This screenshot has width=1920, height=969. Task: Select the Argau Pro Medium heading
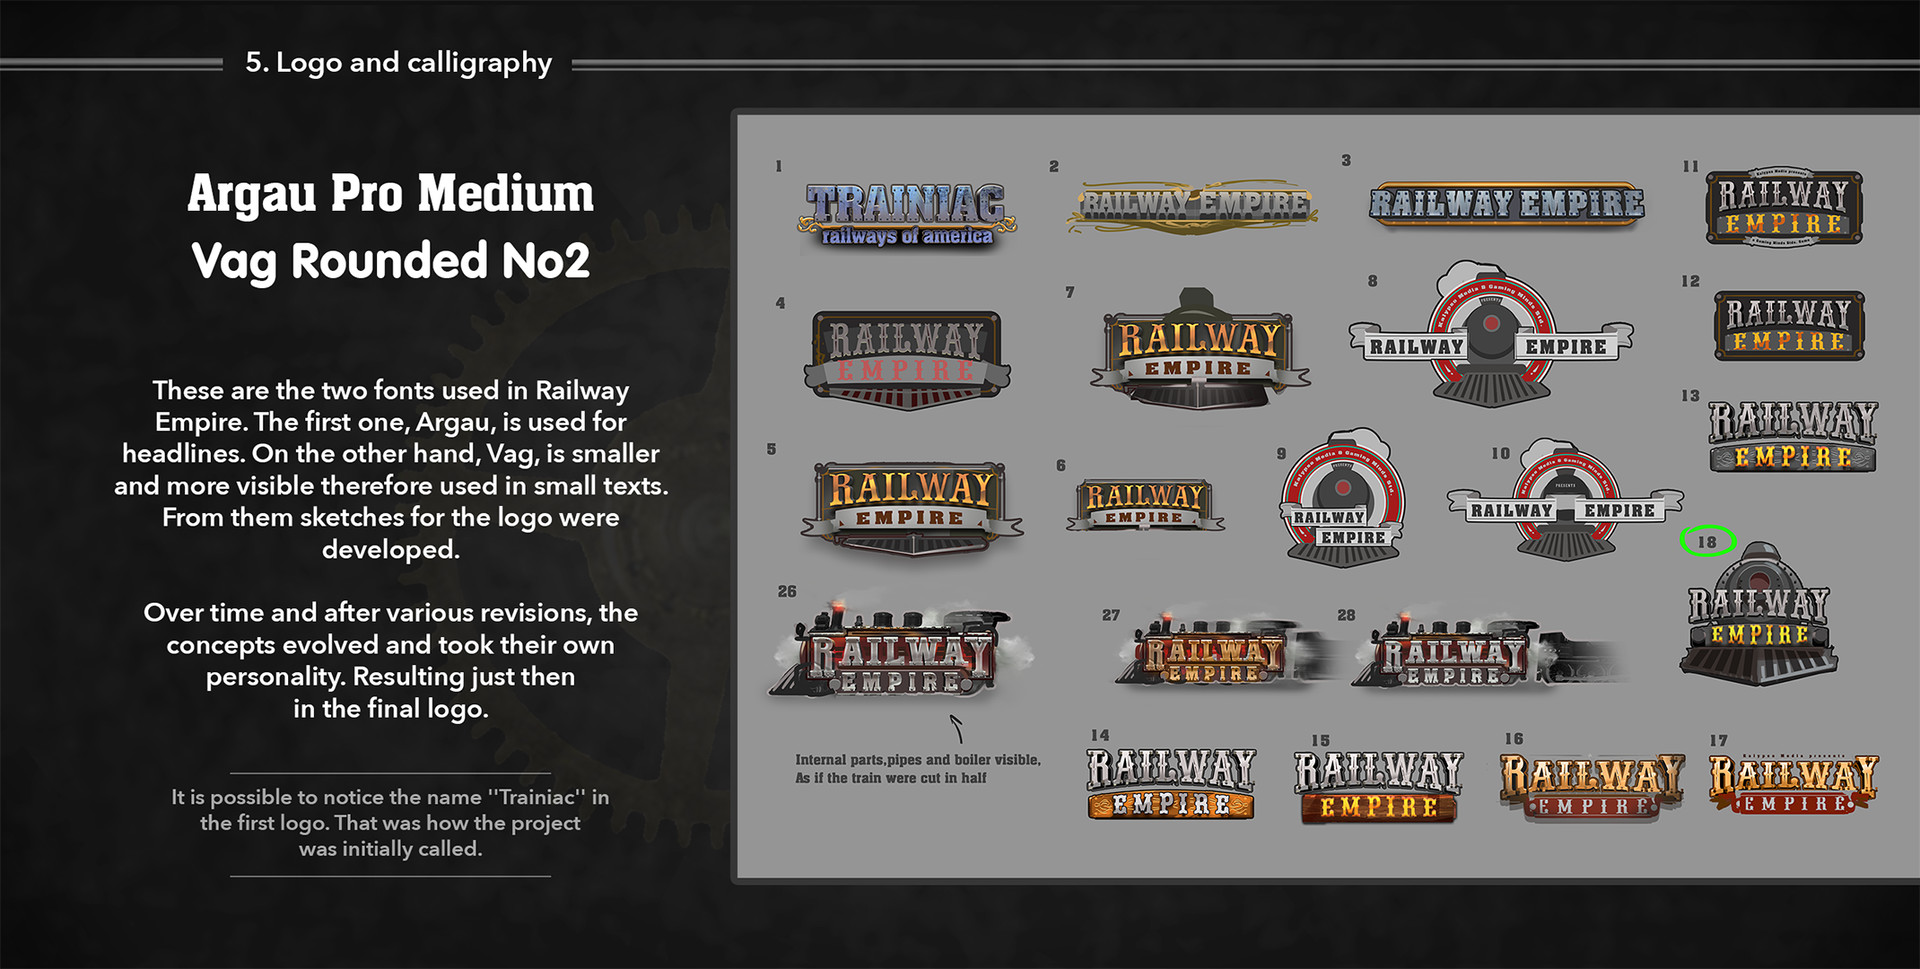pyautogui.click(x=391, y=193)
